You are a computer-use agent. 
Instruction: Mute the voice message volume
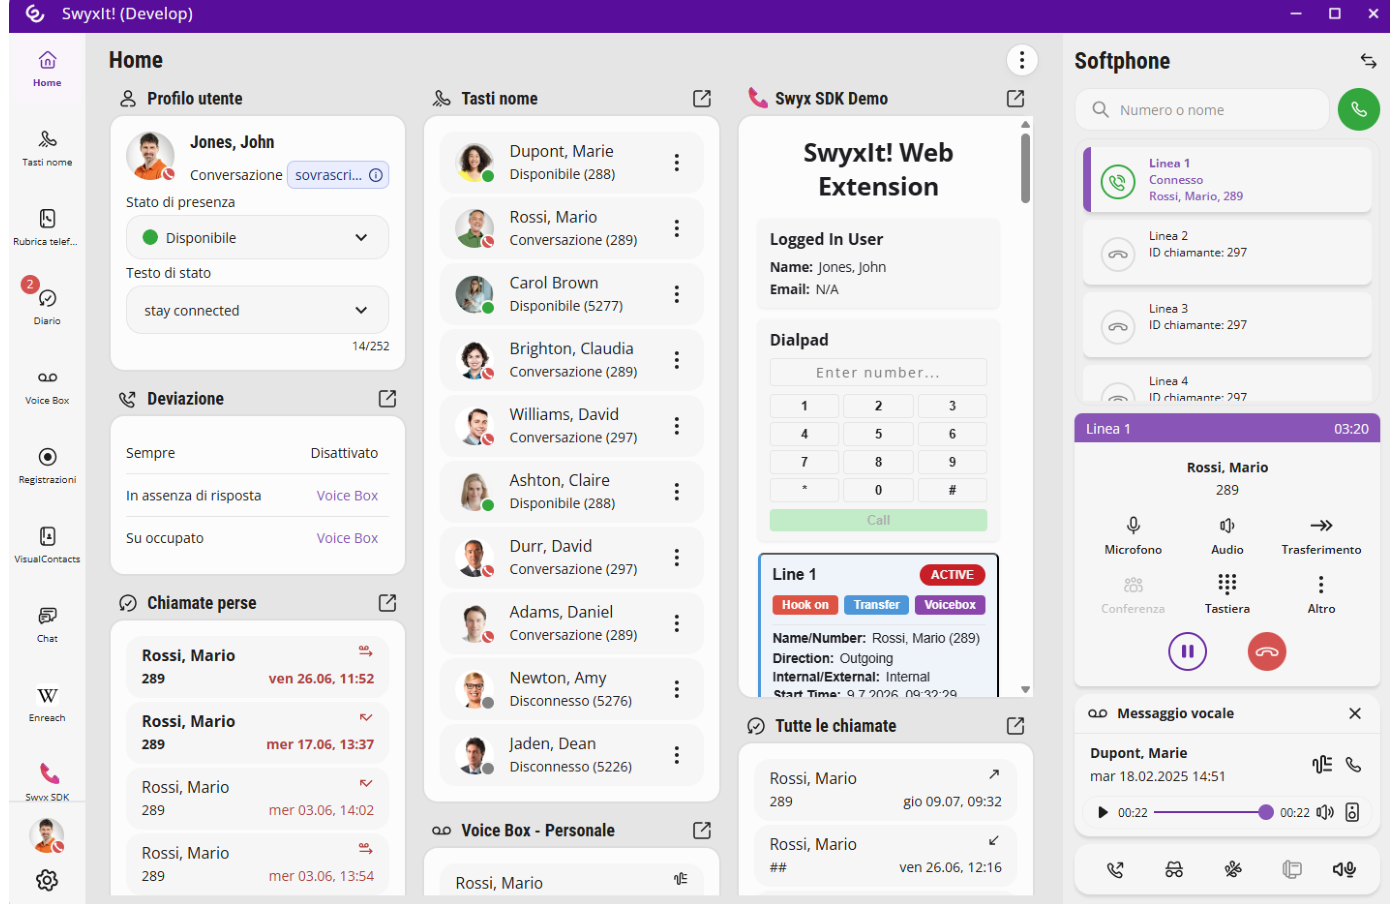[x=1325, y=812]
